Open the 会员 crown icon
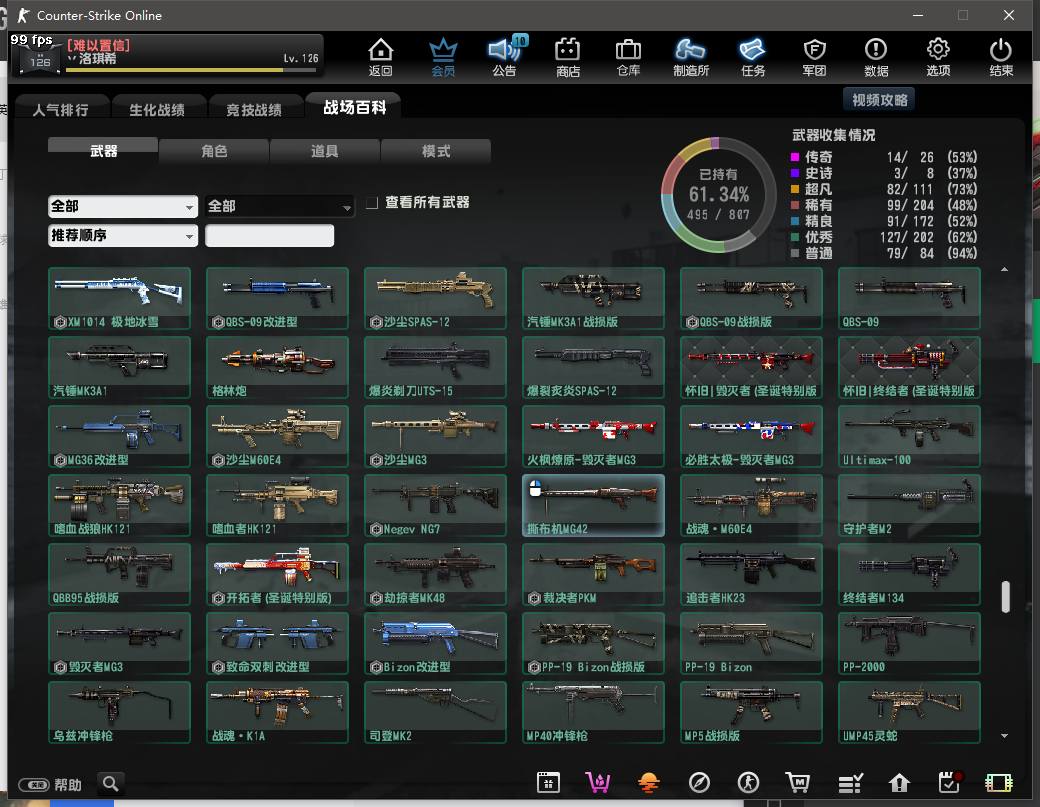This screenshot has width=1040, height=807. click(x=443, y=57)
